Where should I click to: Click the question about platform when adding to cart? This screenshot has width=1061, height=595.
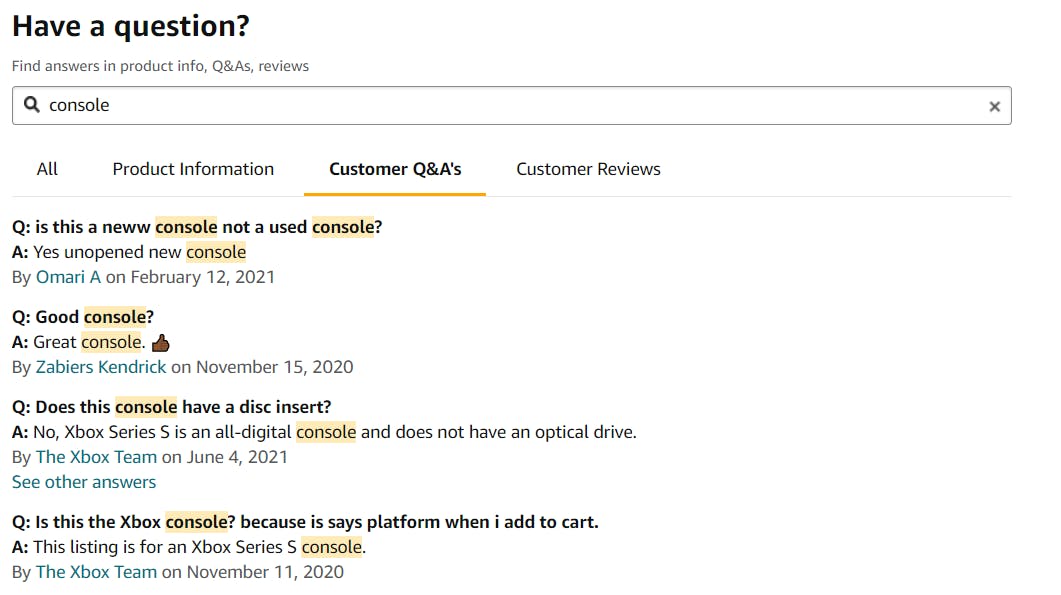point(305,522)
